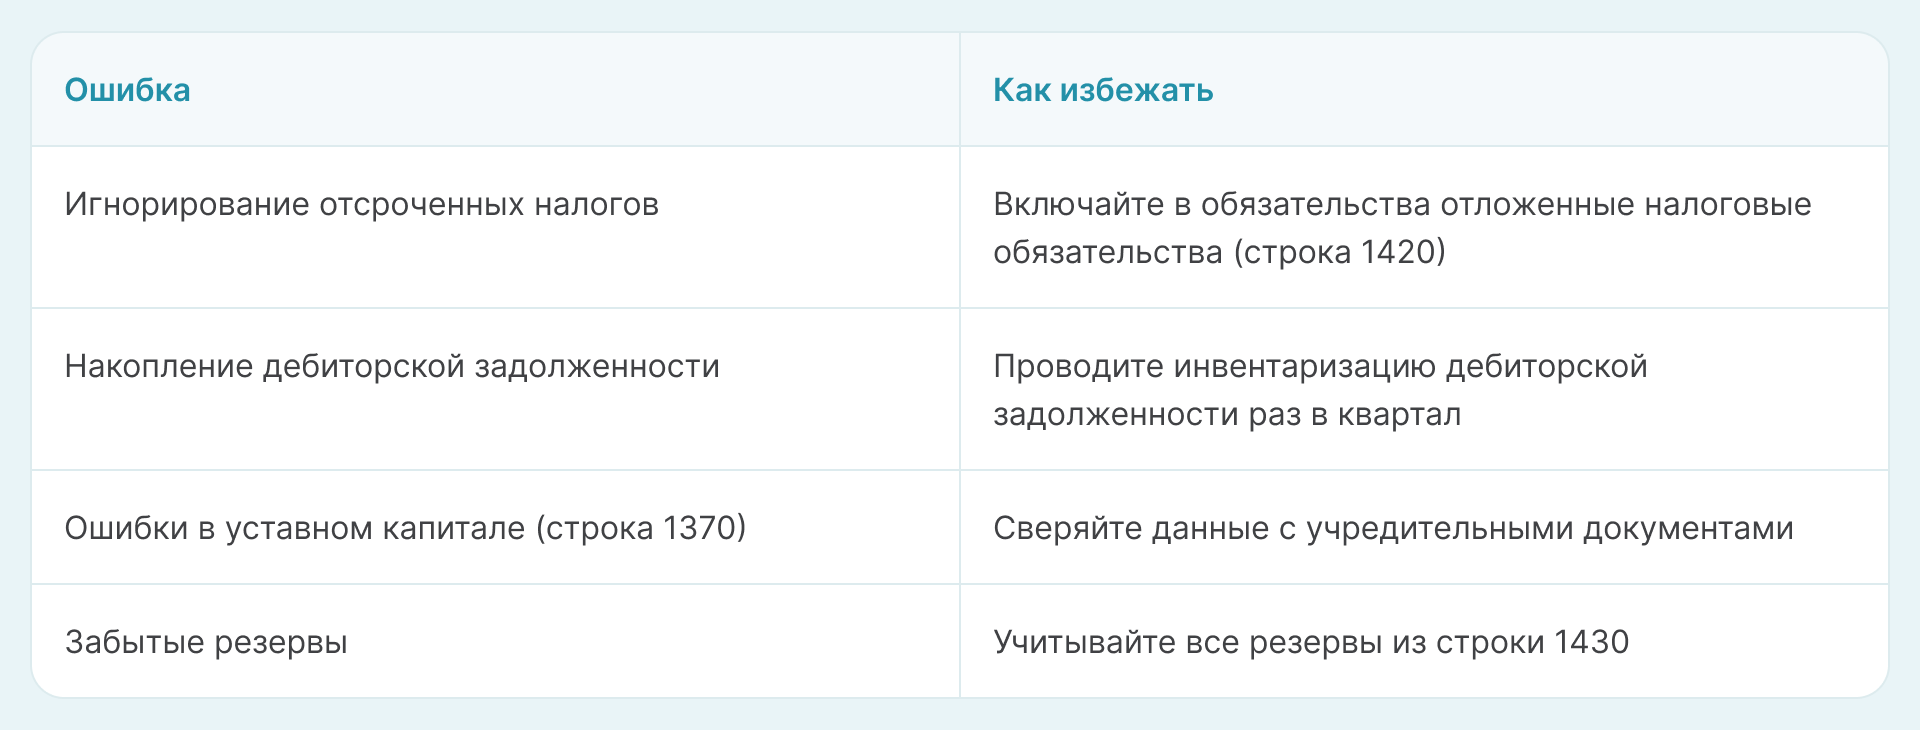This screenshot has height=730, width=1920.
Task: Click the cell beginning with "Проводите инвентаризацию"
Action: [1319, 390]
